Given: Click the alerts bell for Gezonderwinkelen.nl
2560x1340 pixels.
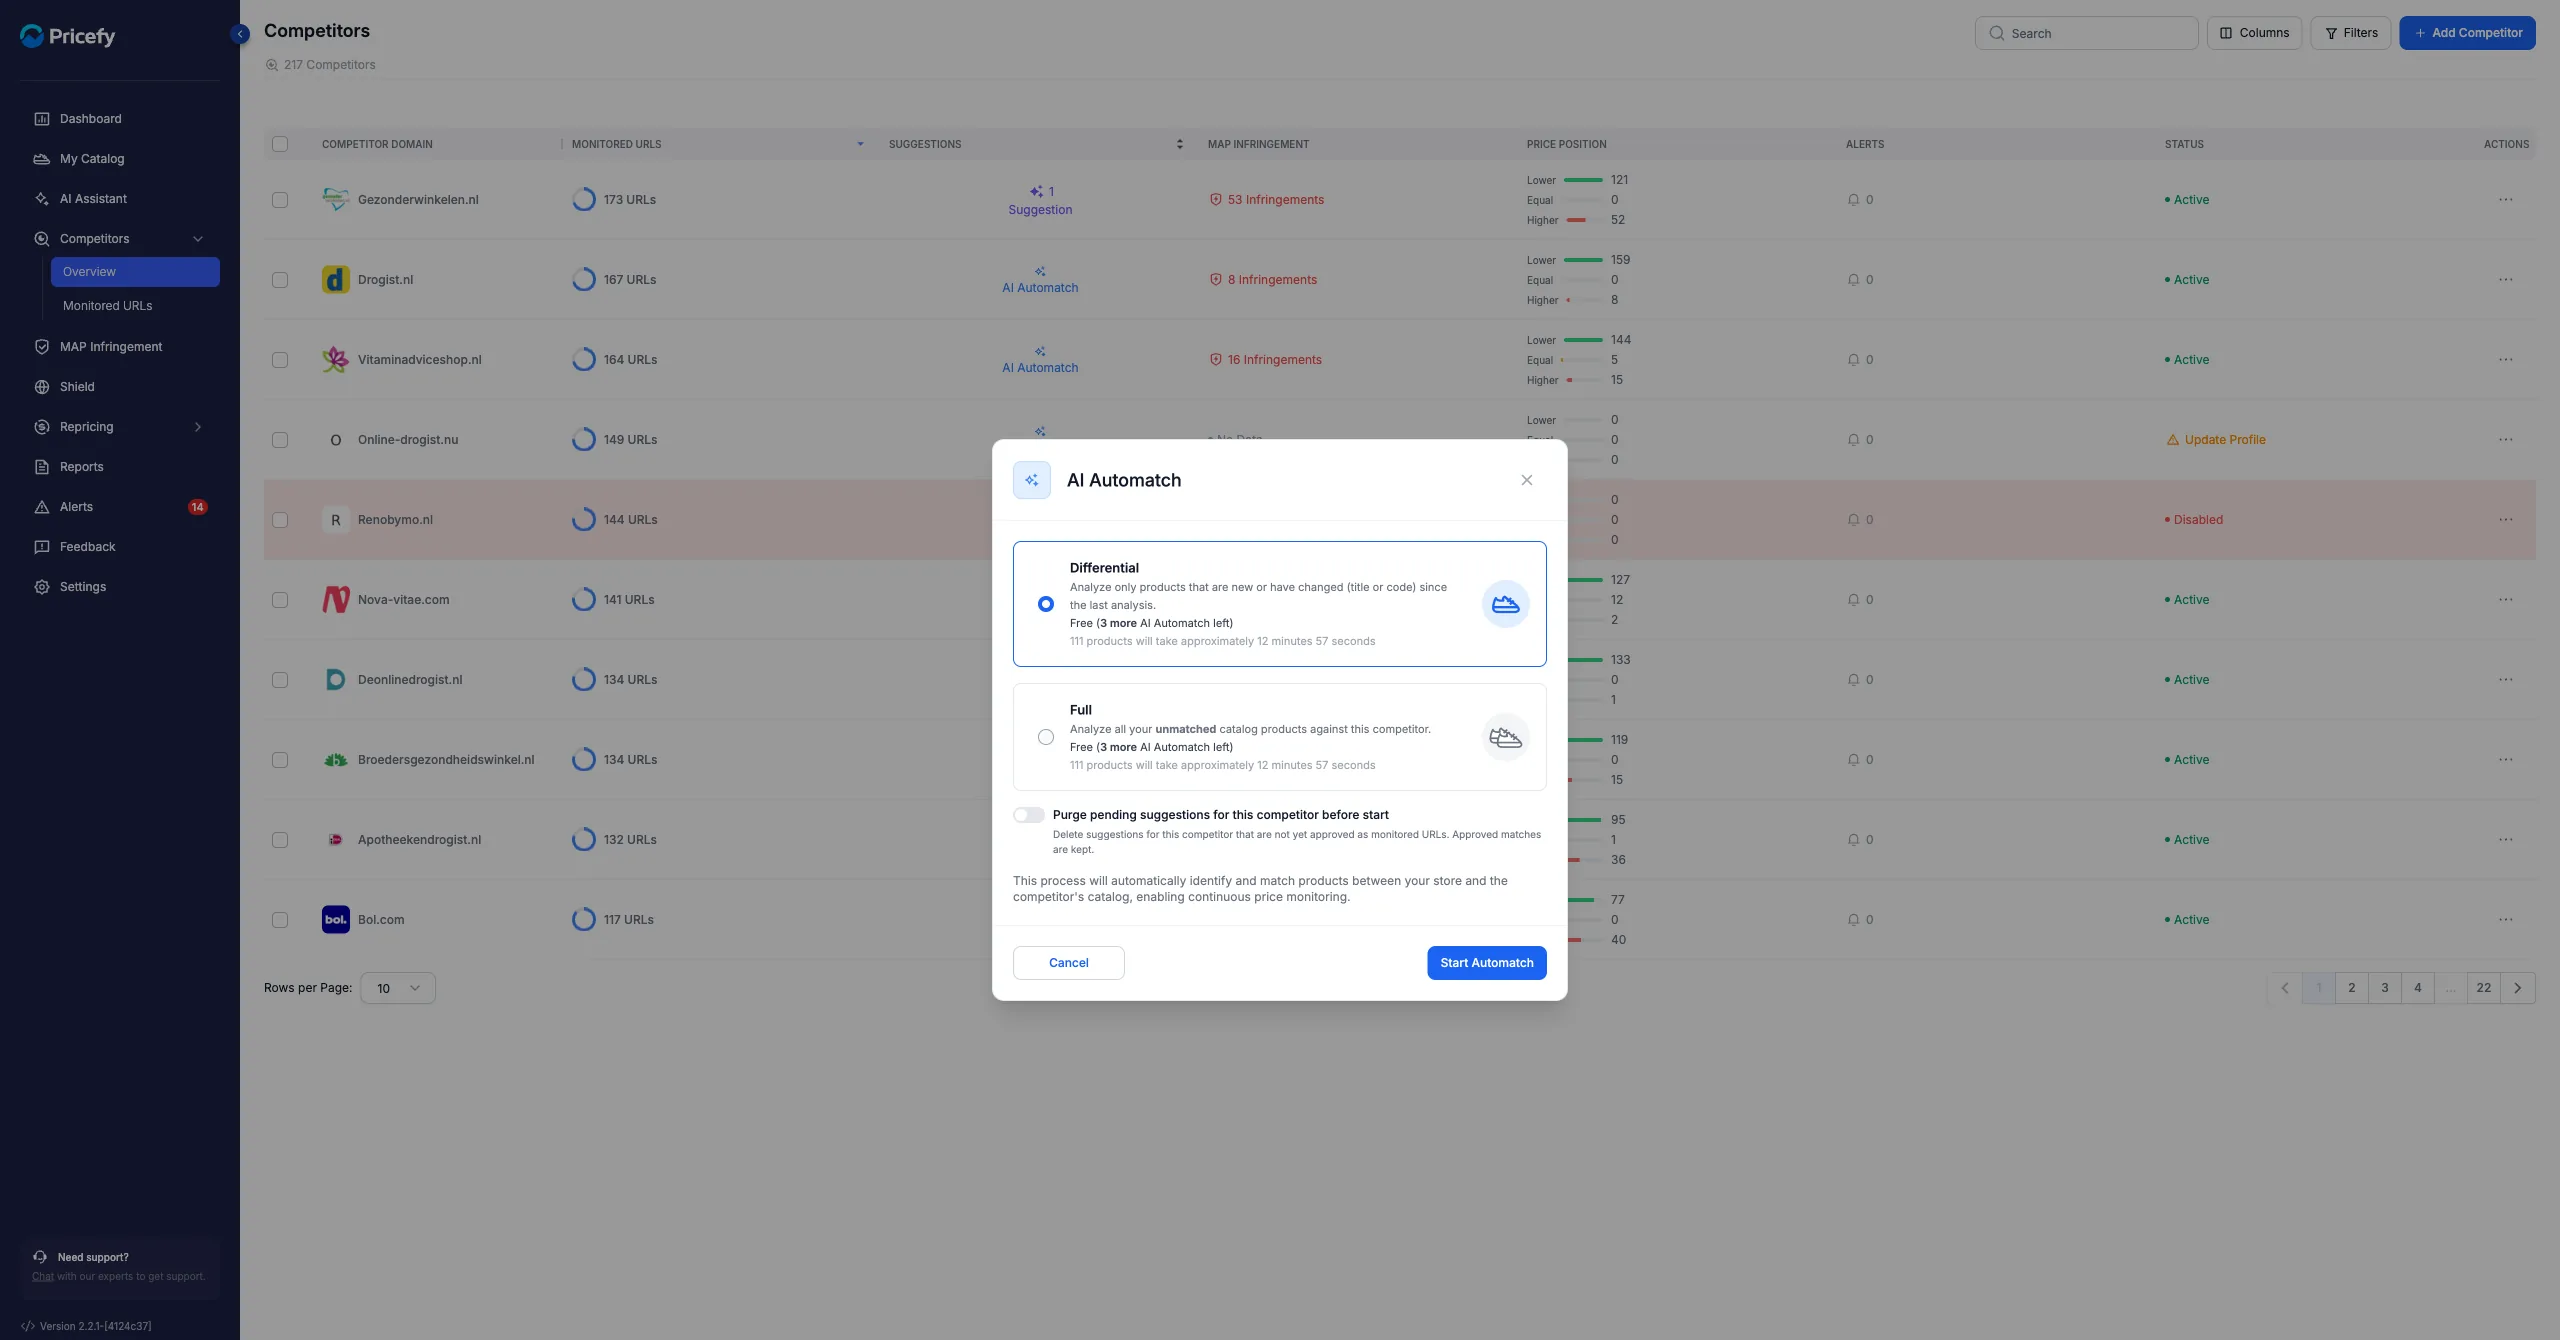Looking at the screenshot, I should point(1853,200).
